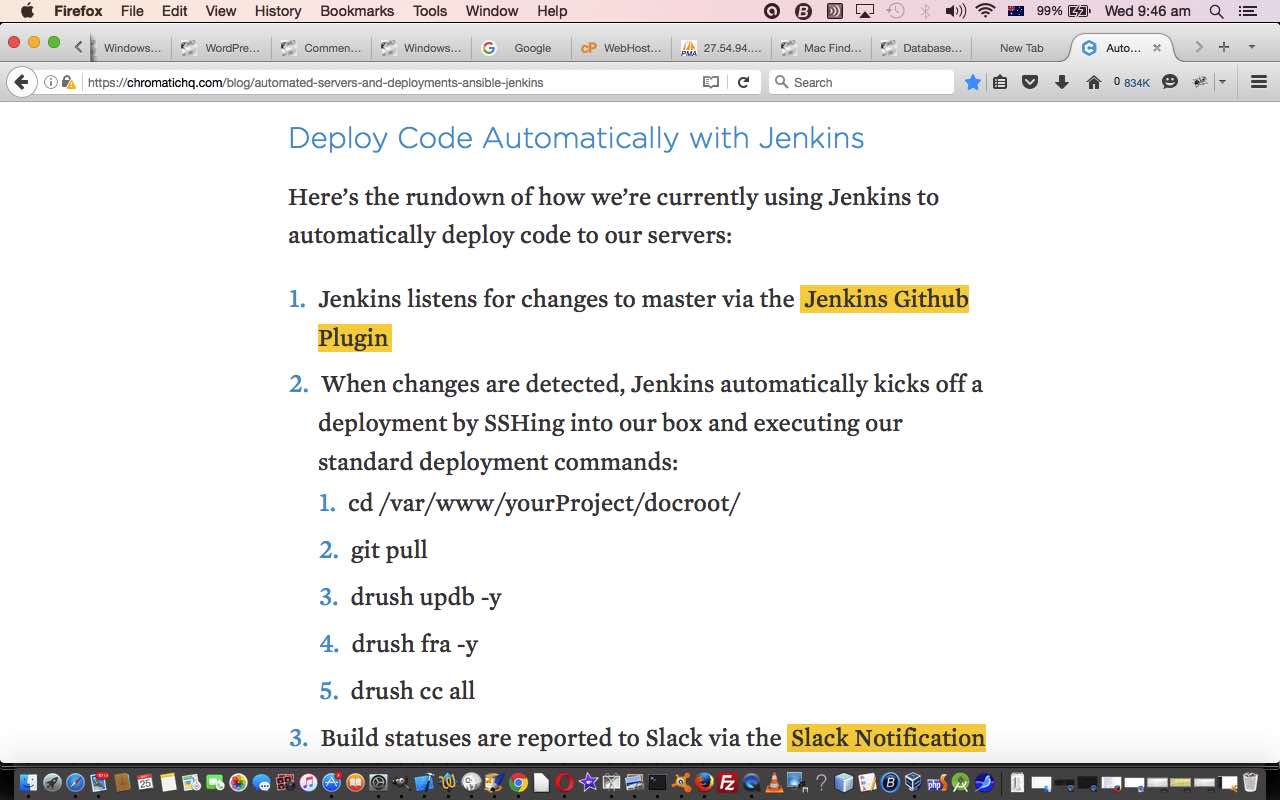The width and height of the screenshot is (1280, 800).
Task: Open Calendar from the Dock
Action: [145, 783]
